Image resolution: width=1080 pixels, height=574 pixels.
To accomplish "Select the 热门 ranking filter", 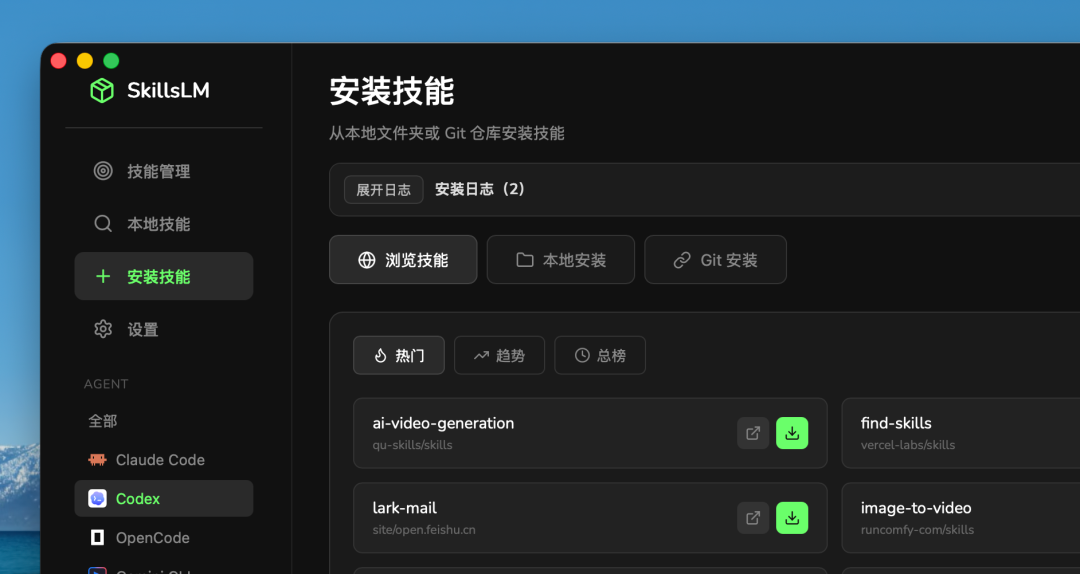I will (399, 356).
